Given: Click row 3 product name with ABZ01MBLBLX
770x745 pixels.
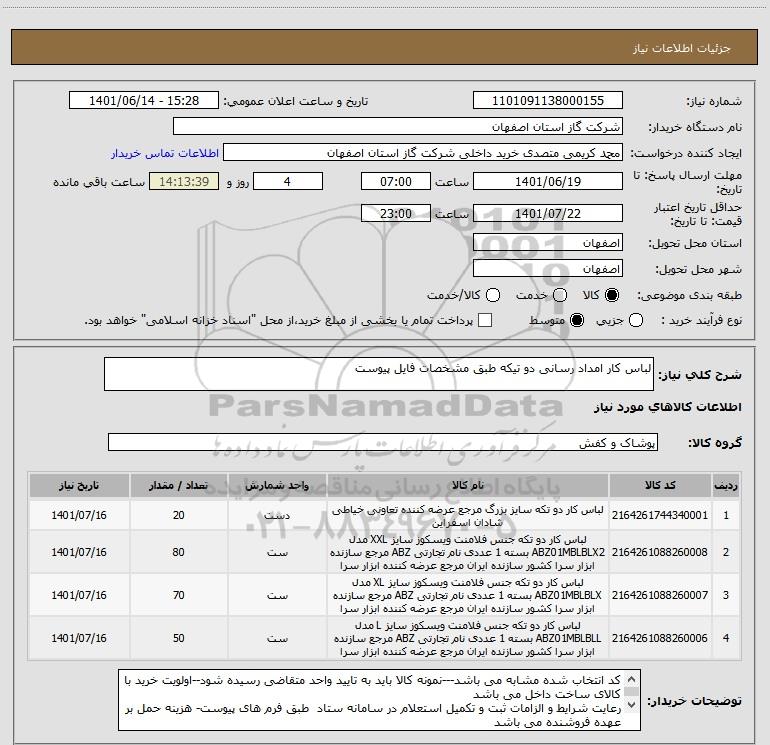Looking at the screenshot, I should coord(468,595).
